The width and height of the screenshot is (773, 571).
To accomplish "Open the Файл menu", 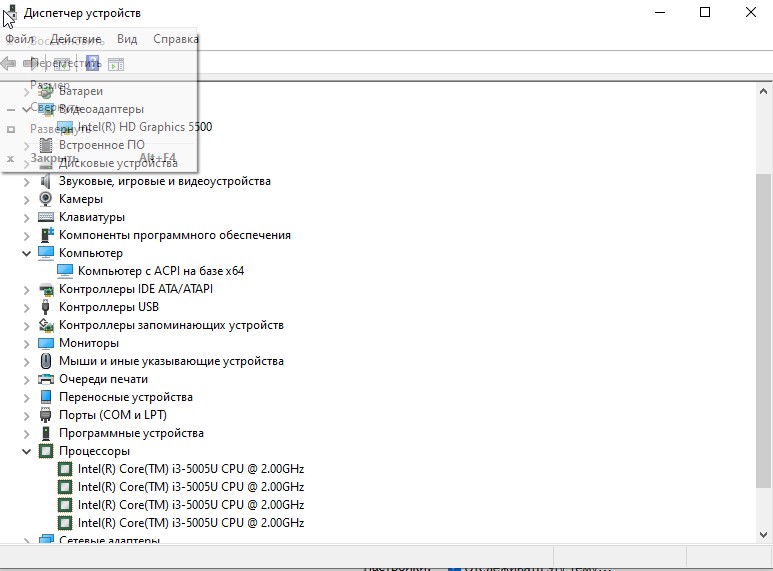I will click(x=19, y=38).
